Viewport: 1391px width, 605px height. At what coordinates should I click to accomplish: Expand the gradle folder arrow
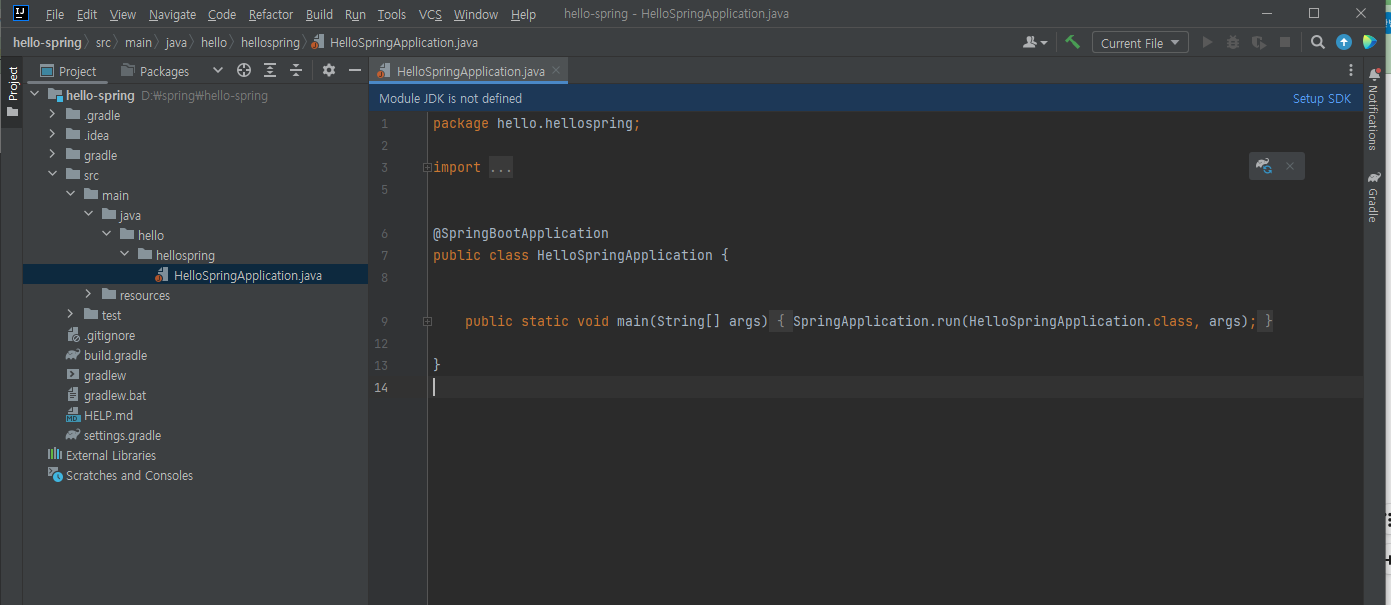pos(53,155)
